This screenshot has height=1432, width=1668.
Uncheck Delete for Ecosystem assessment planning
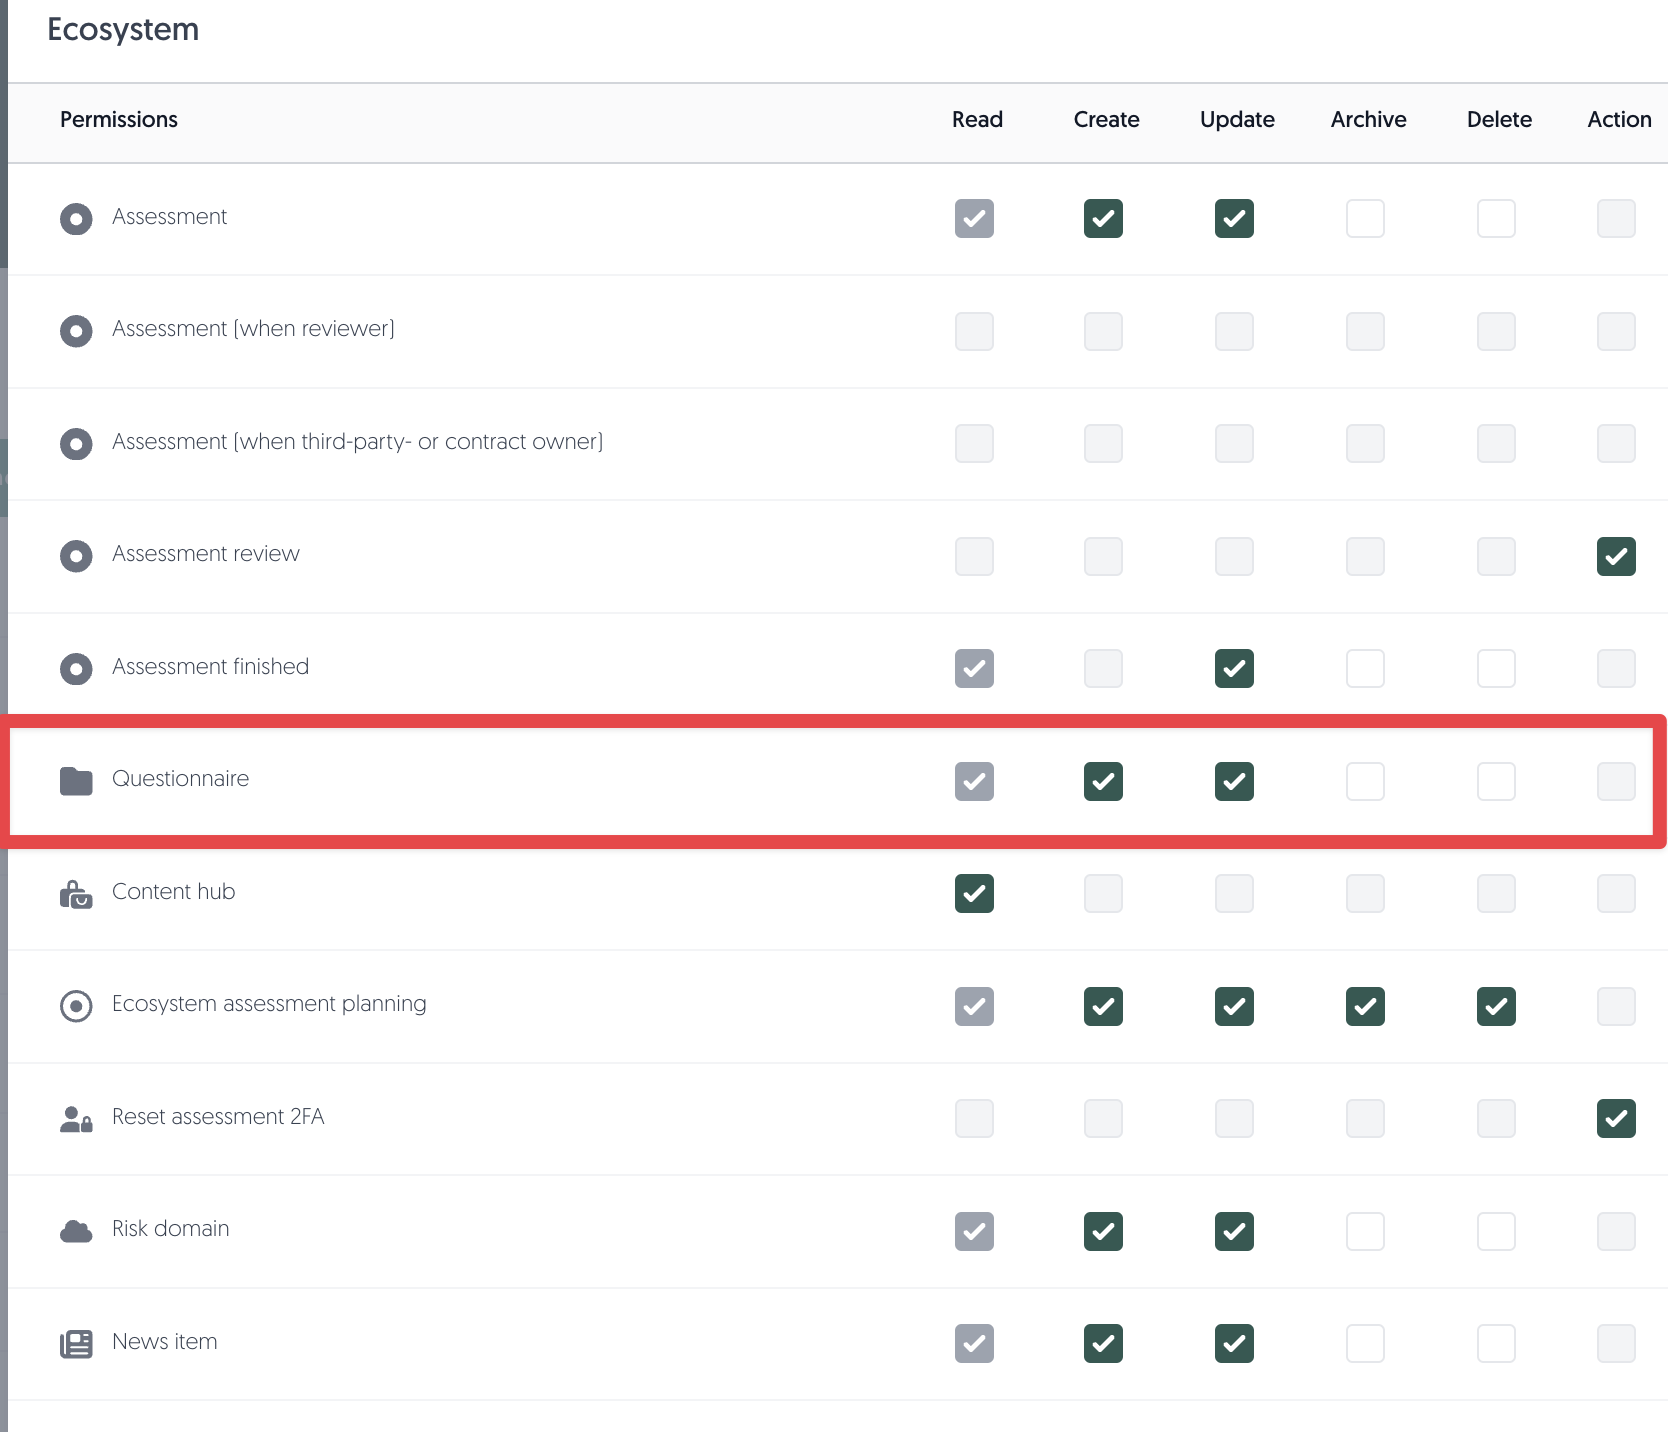[x=1496, y=1006]
